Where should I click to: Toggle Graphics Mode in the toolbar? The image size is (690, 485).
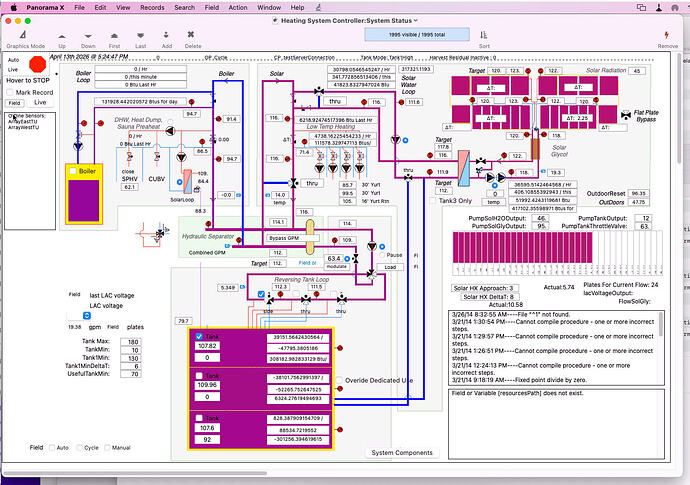[25, 39]
